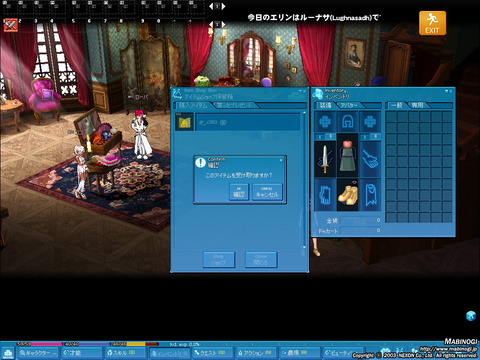Open スキル skill menu button
This screenshot has height=360, width=480.
coord(125,353)
